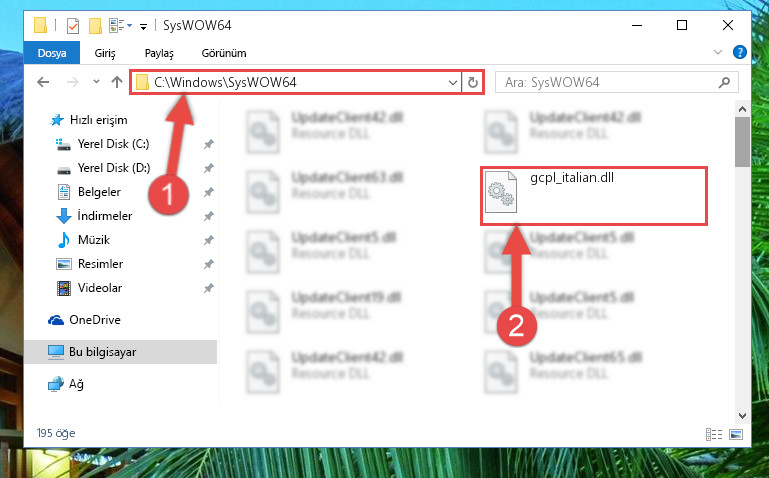Open Yerel Disk (D:) in sidebar
This screenshot has height=478, width=769.
point(113,168)
